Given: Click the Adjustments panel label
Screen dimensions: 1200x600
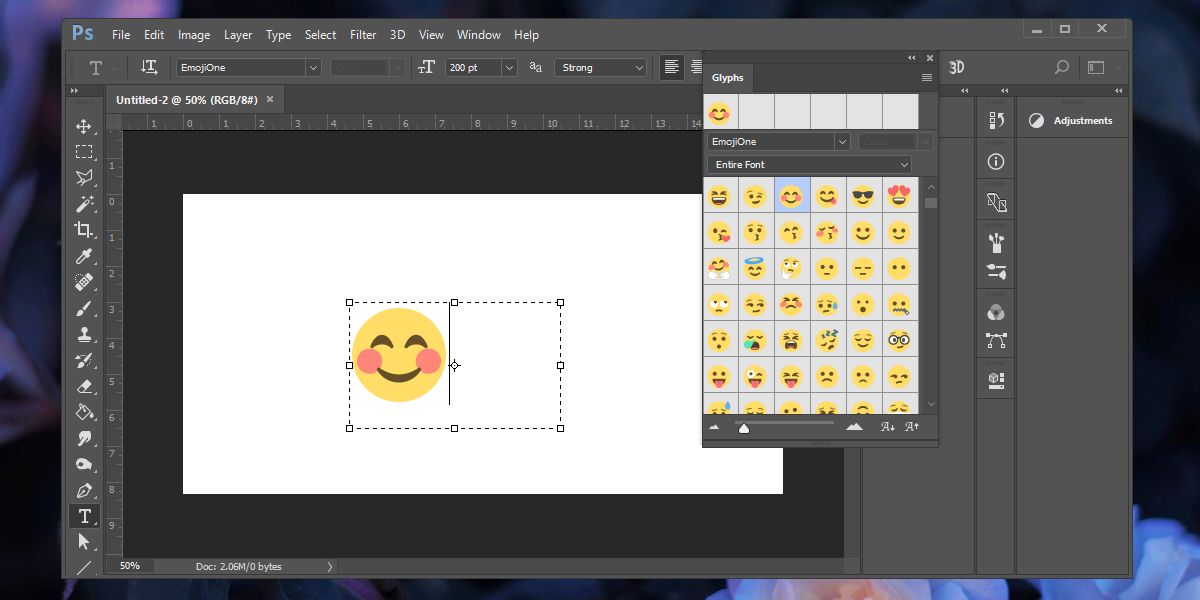Looking at the screenshot, I should [1084, 119].
